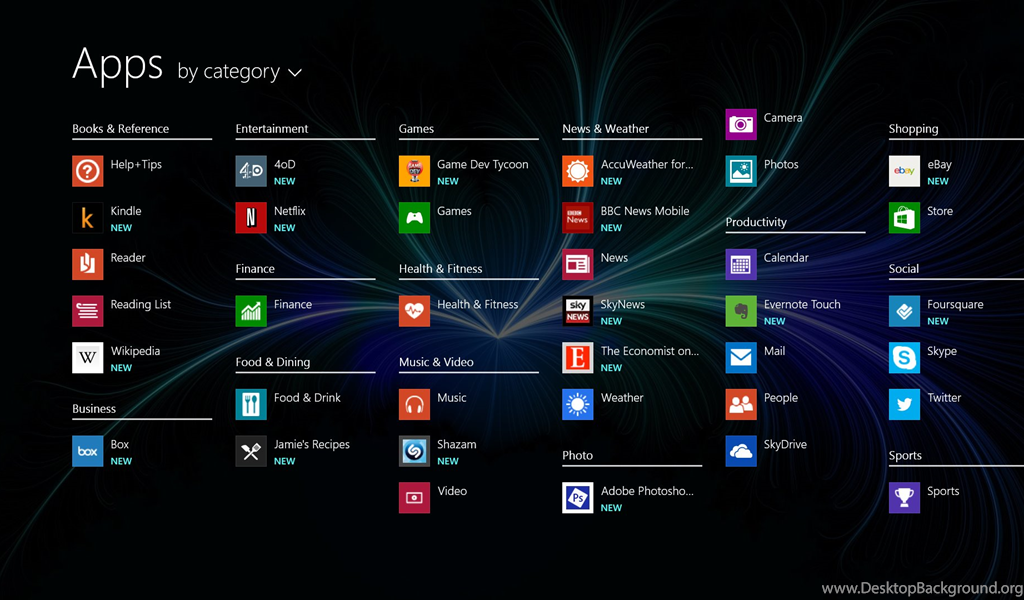Launch the Wikipedia app icon
This screenshot has height=600, width=1024.
coord(88,358)
